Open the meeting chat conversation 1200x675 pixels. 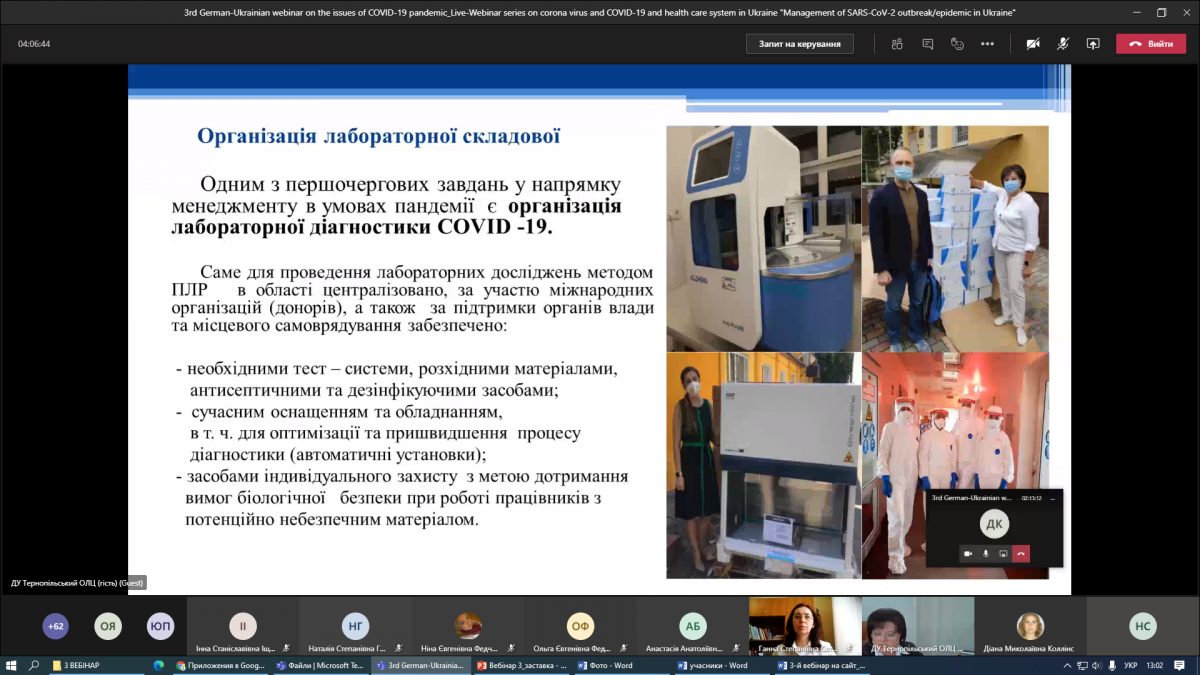(x=928, y=44)
